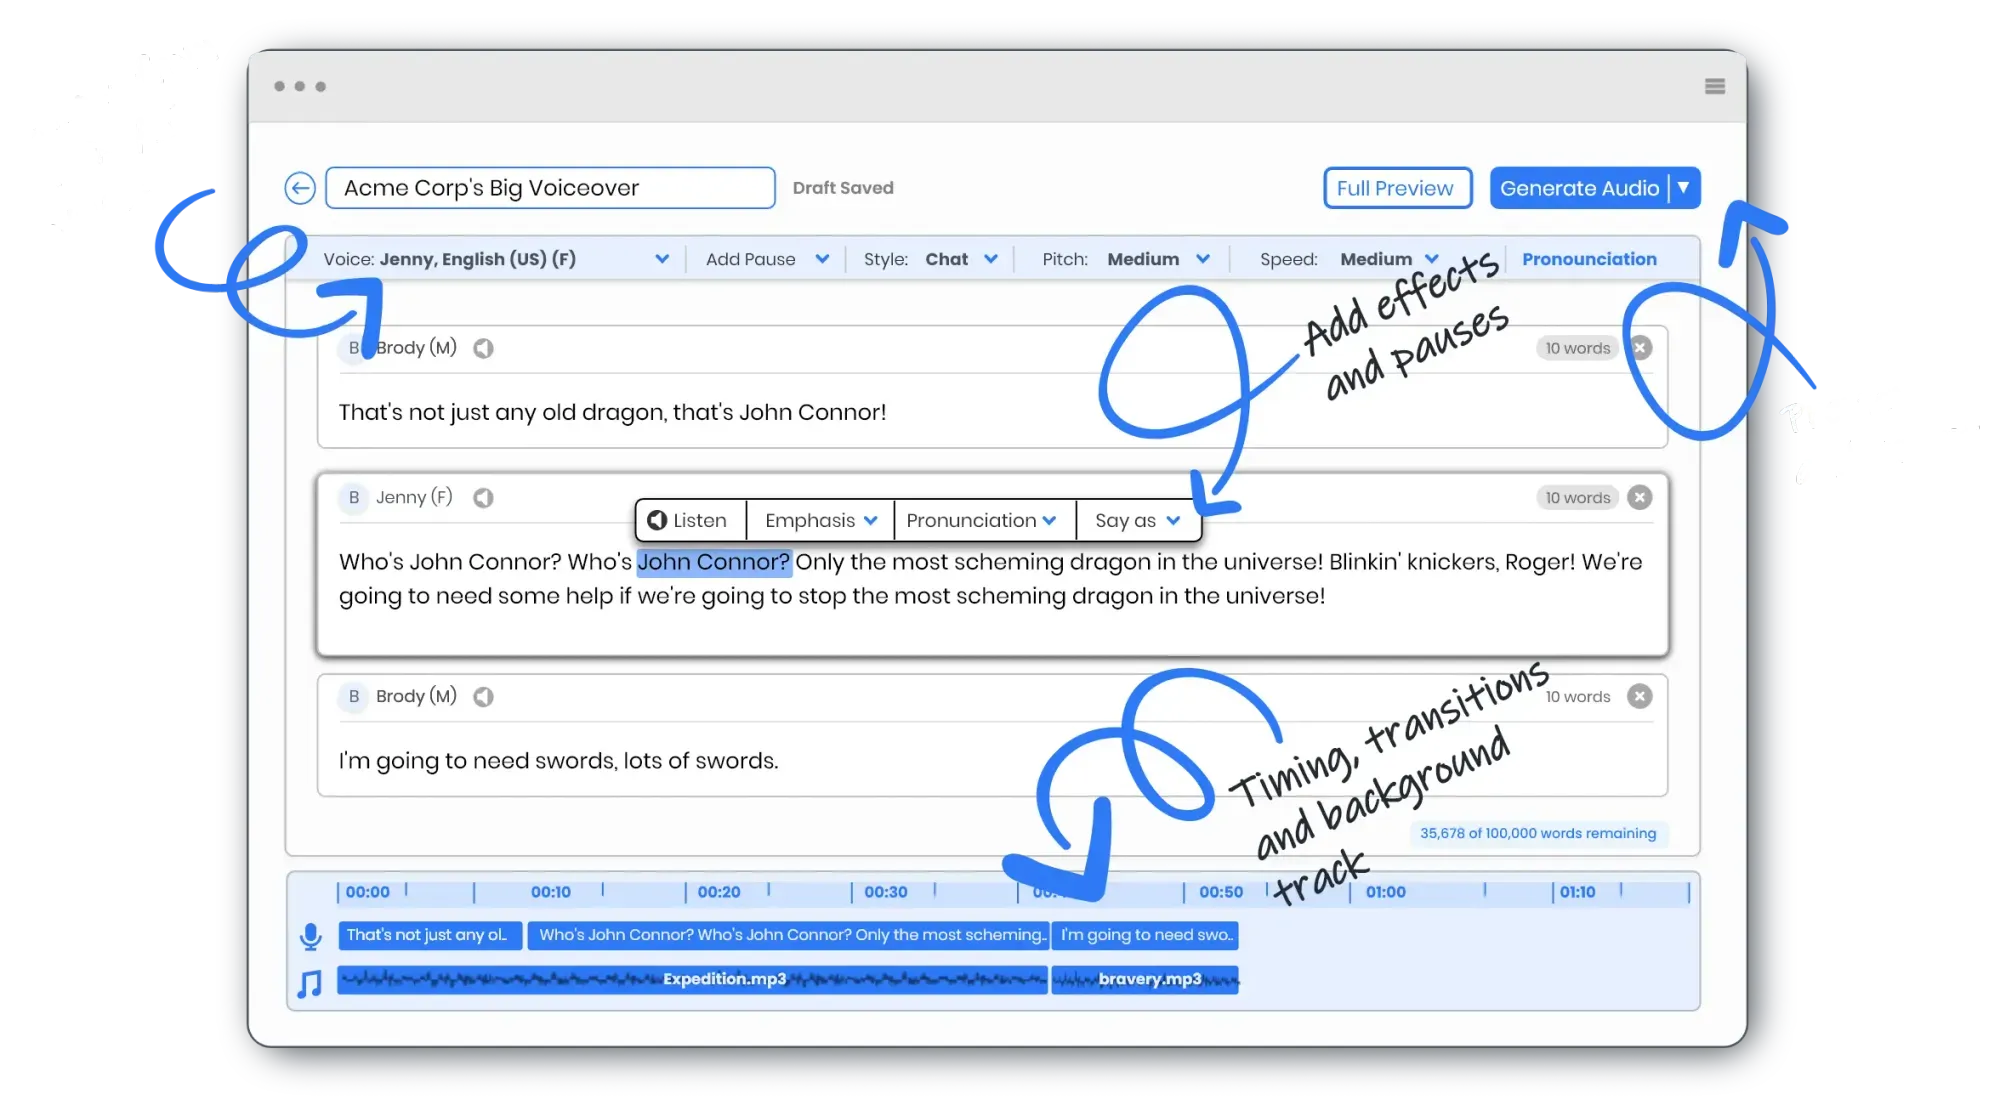
Task: Open the Pronounciation link in toolbar
Action: (x=1588, y=259)
